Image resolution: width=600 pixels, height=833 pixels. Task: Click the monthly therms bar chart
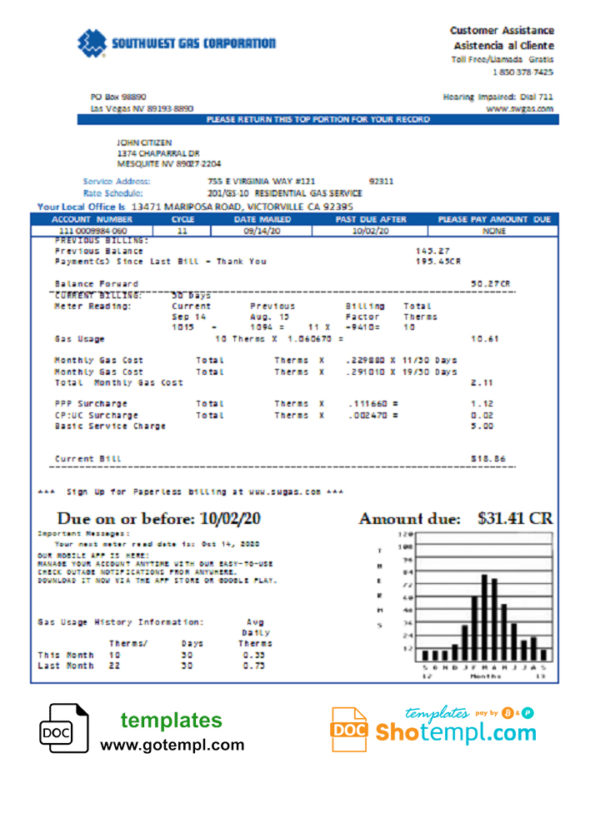(x=466, y=605)
